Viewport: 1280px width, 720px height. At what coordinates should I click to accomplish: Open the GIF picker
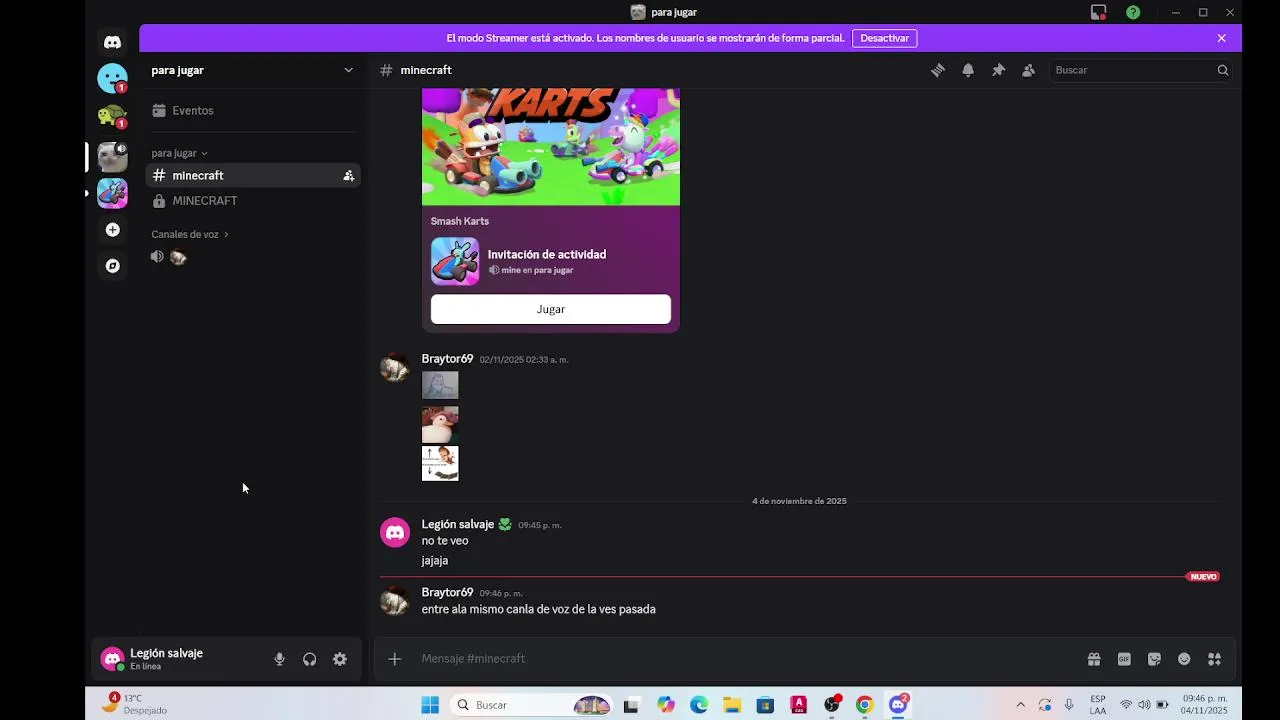(1124, 659)
